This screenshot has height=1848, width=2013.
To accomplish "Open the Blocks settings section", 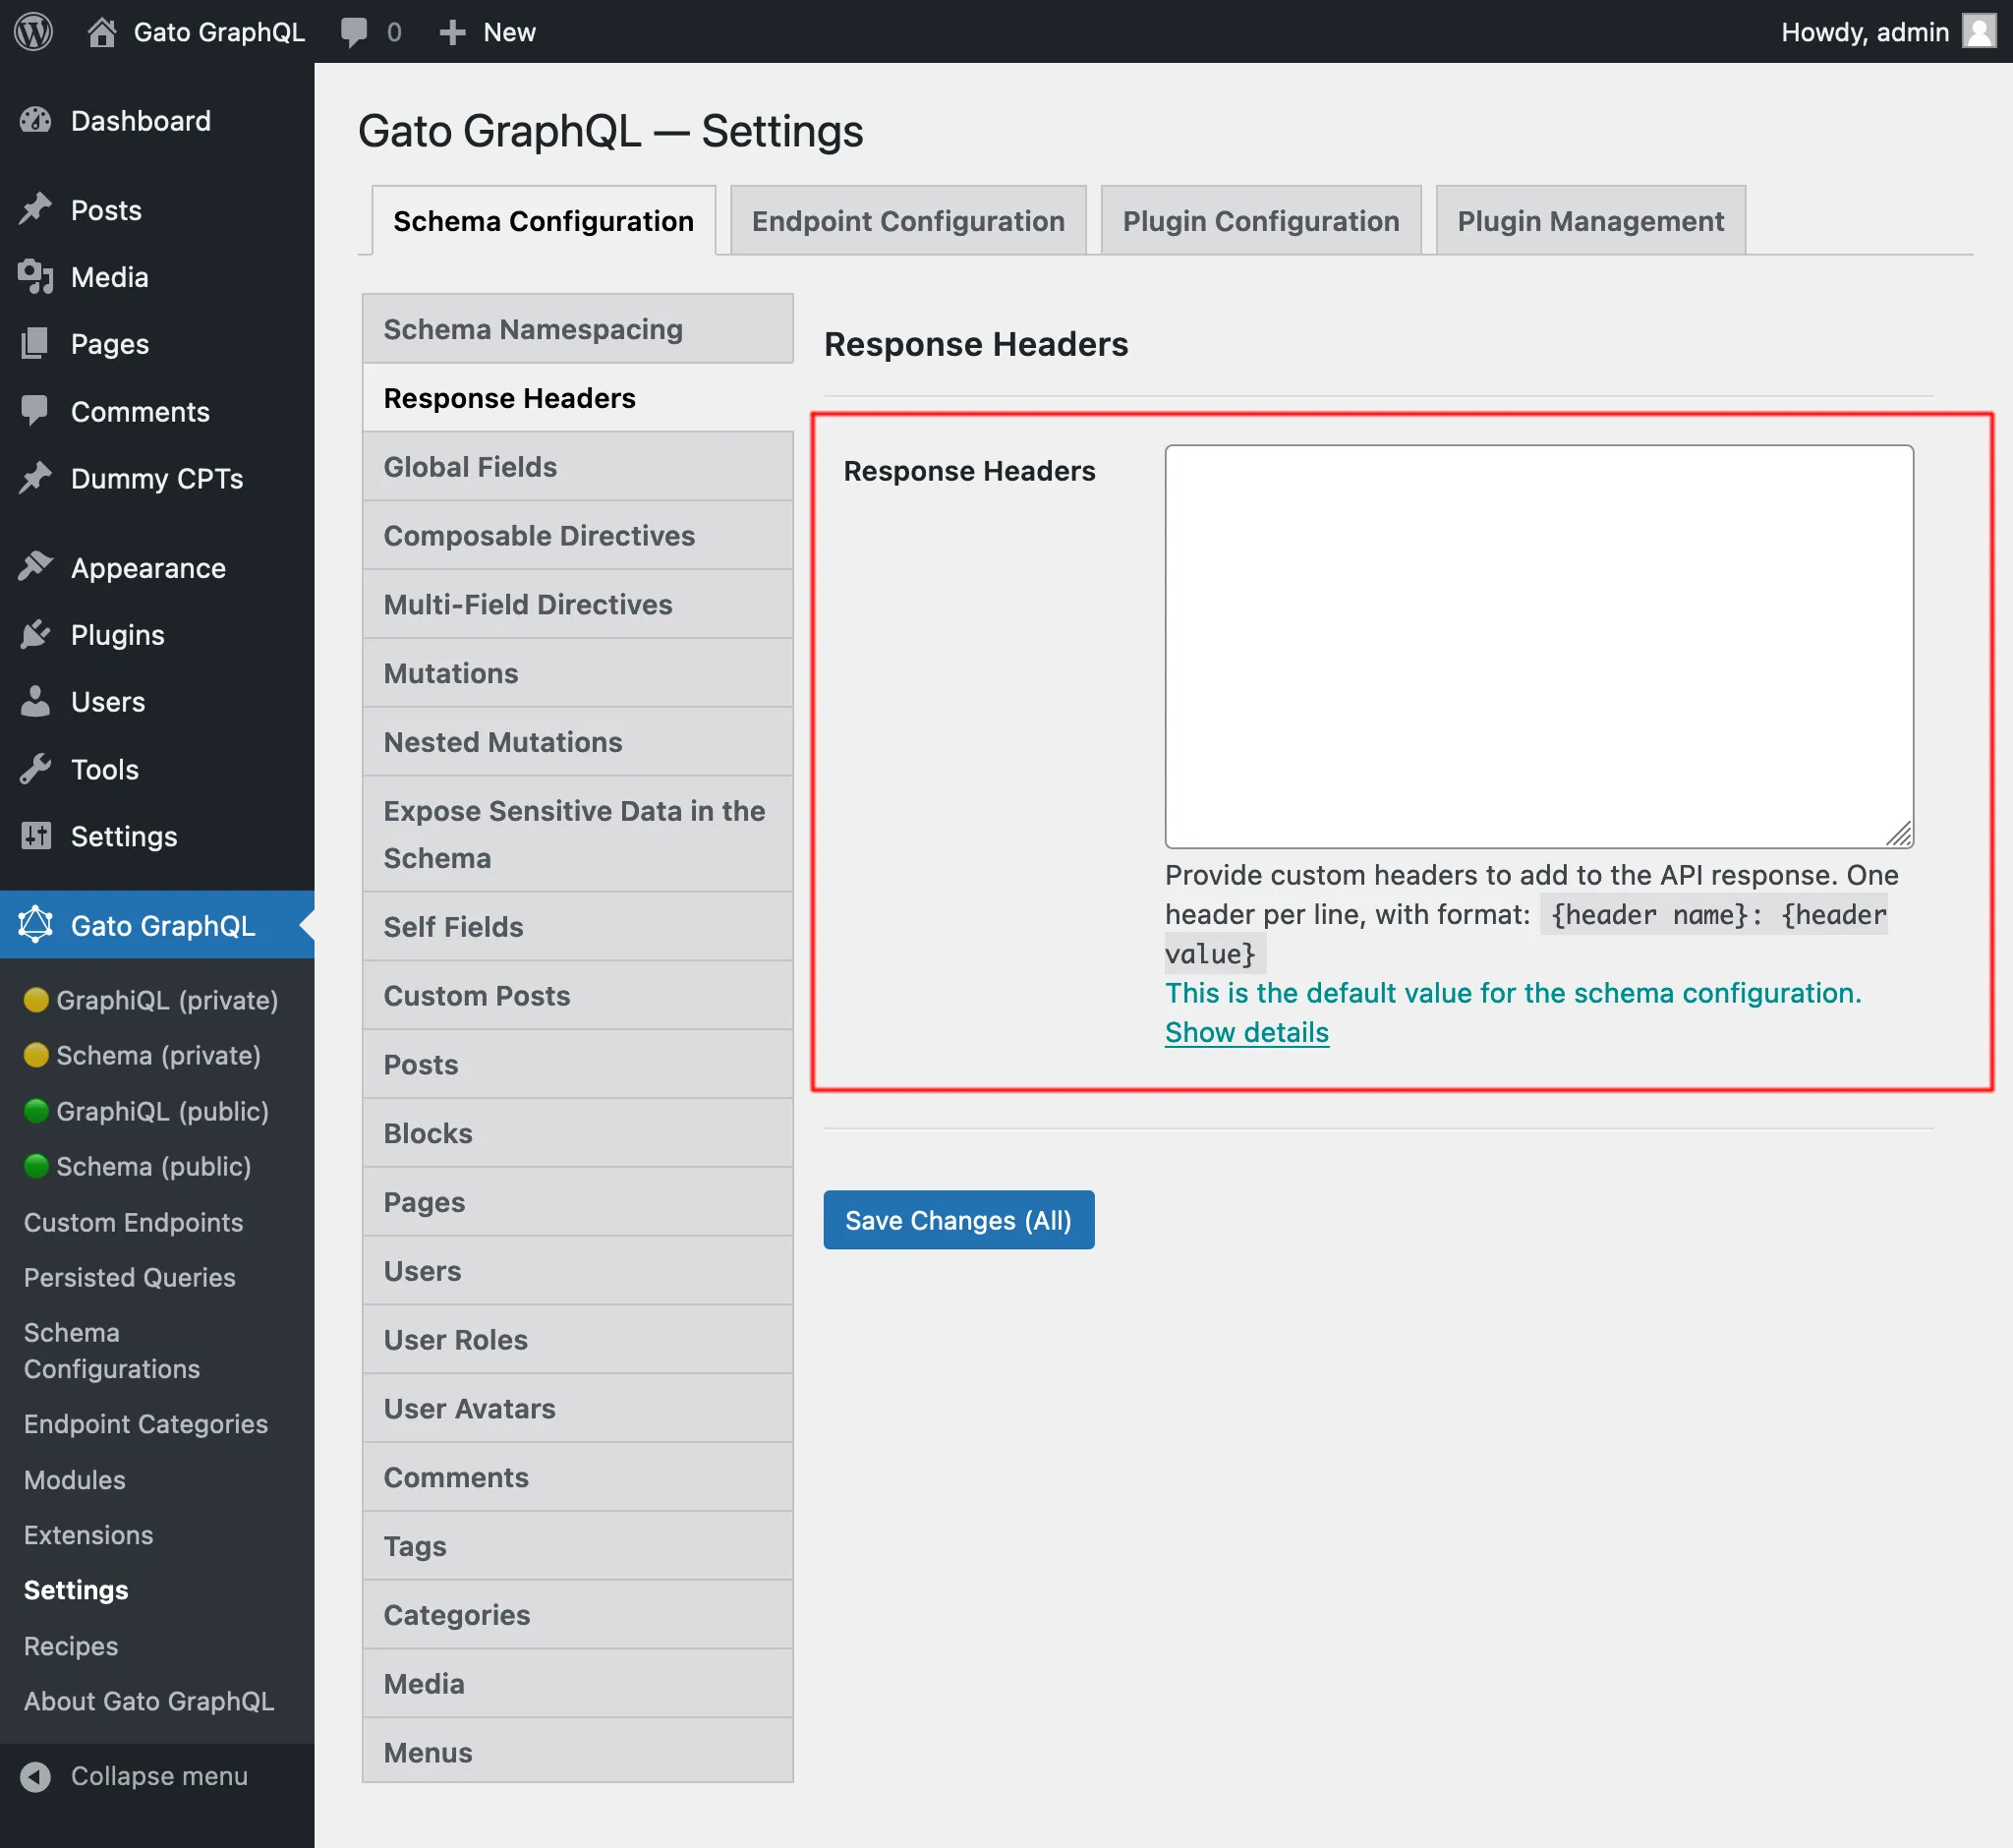I will click(x=578, y=1133).
